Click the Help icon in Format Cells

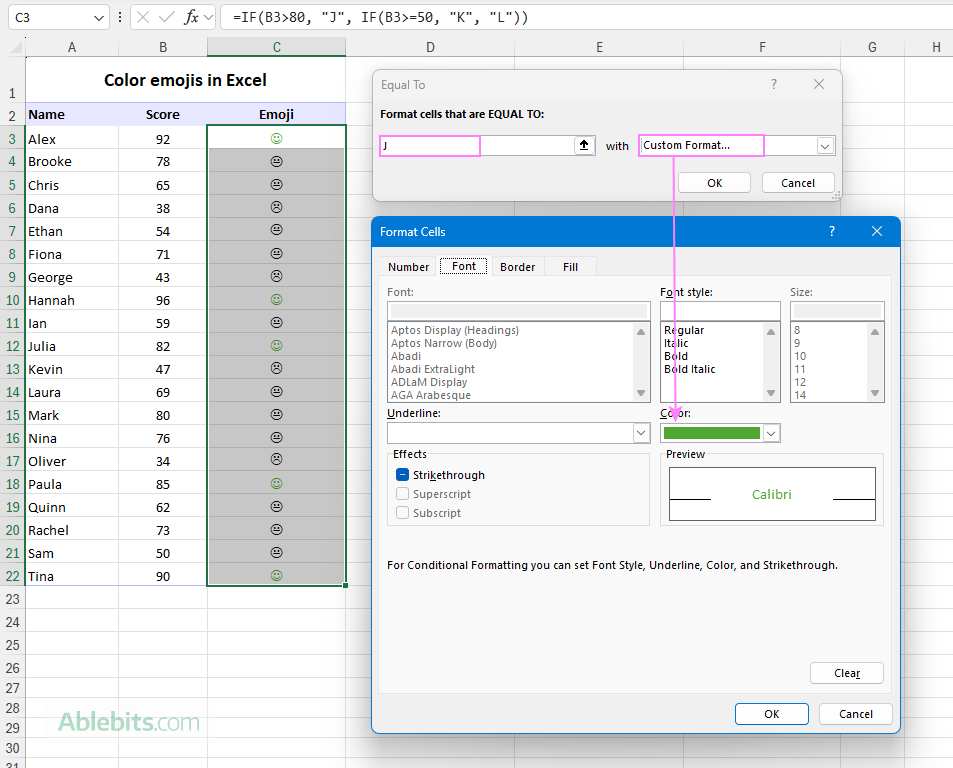click(831, 231)
